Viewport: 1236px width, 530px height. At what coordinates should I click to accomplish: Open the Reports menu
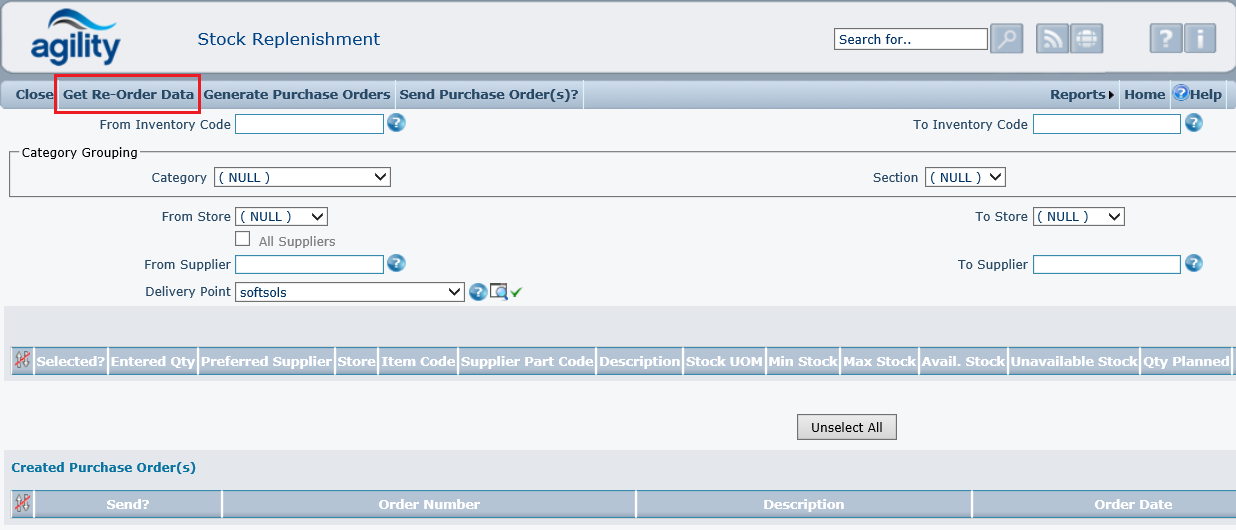point(1081,94)
